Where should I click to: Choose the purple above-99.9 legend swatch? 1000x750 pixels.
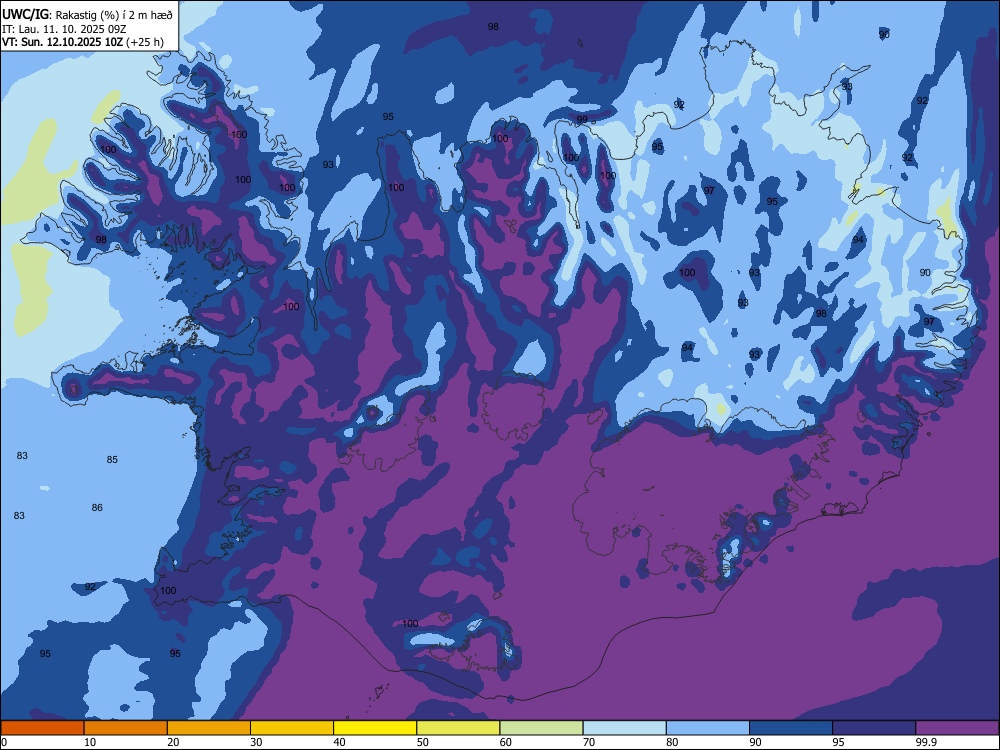point(957,728)
